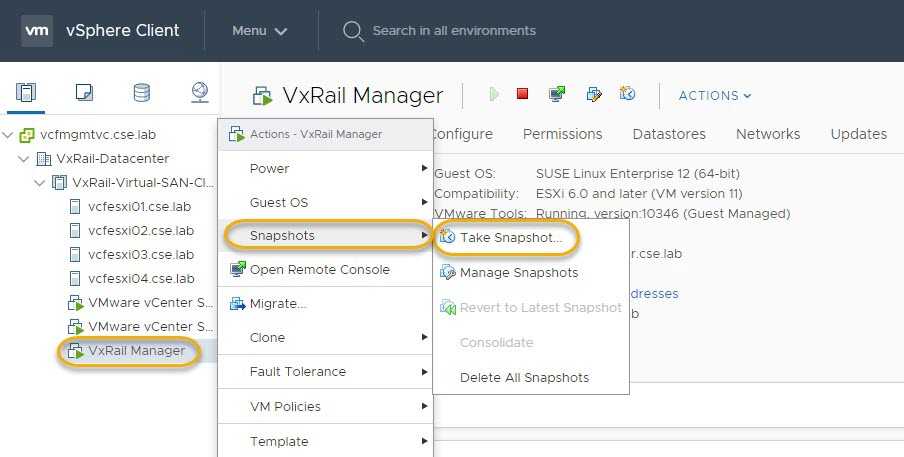Click Delete All Snapshots option

pyautogui.click(x=524, y=377)
